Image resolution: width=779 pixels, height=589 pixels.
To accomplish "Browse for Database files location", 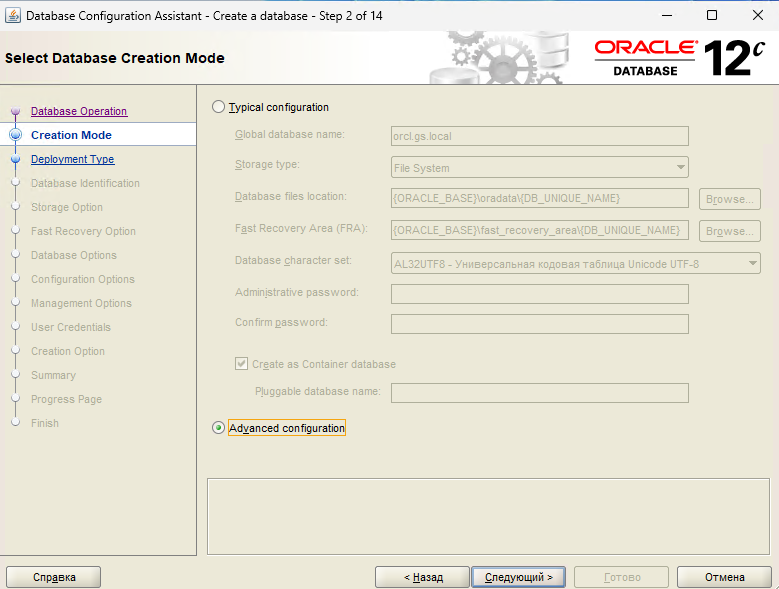I will tap(729, 199).
